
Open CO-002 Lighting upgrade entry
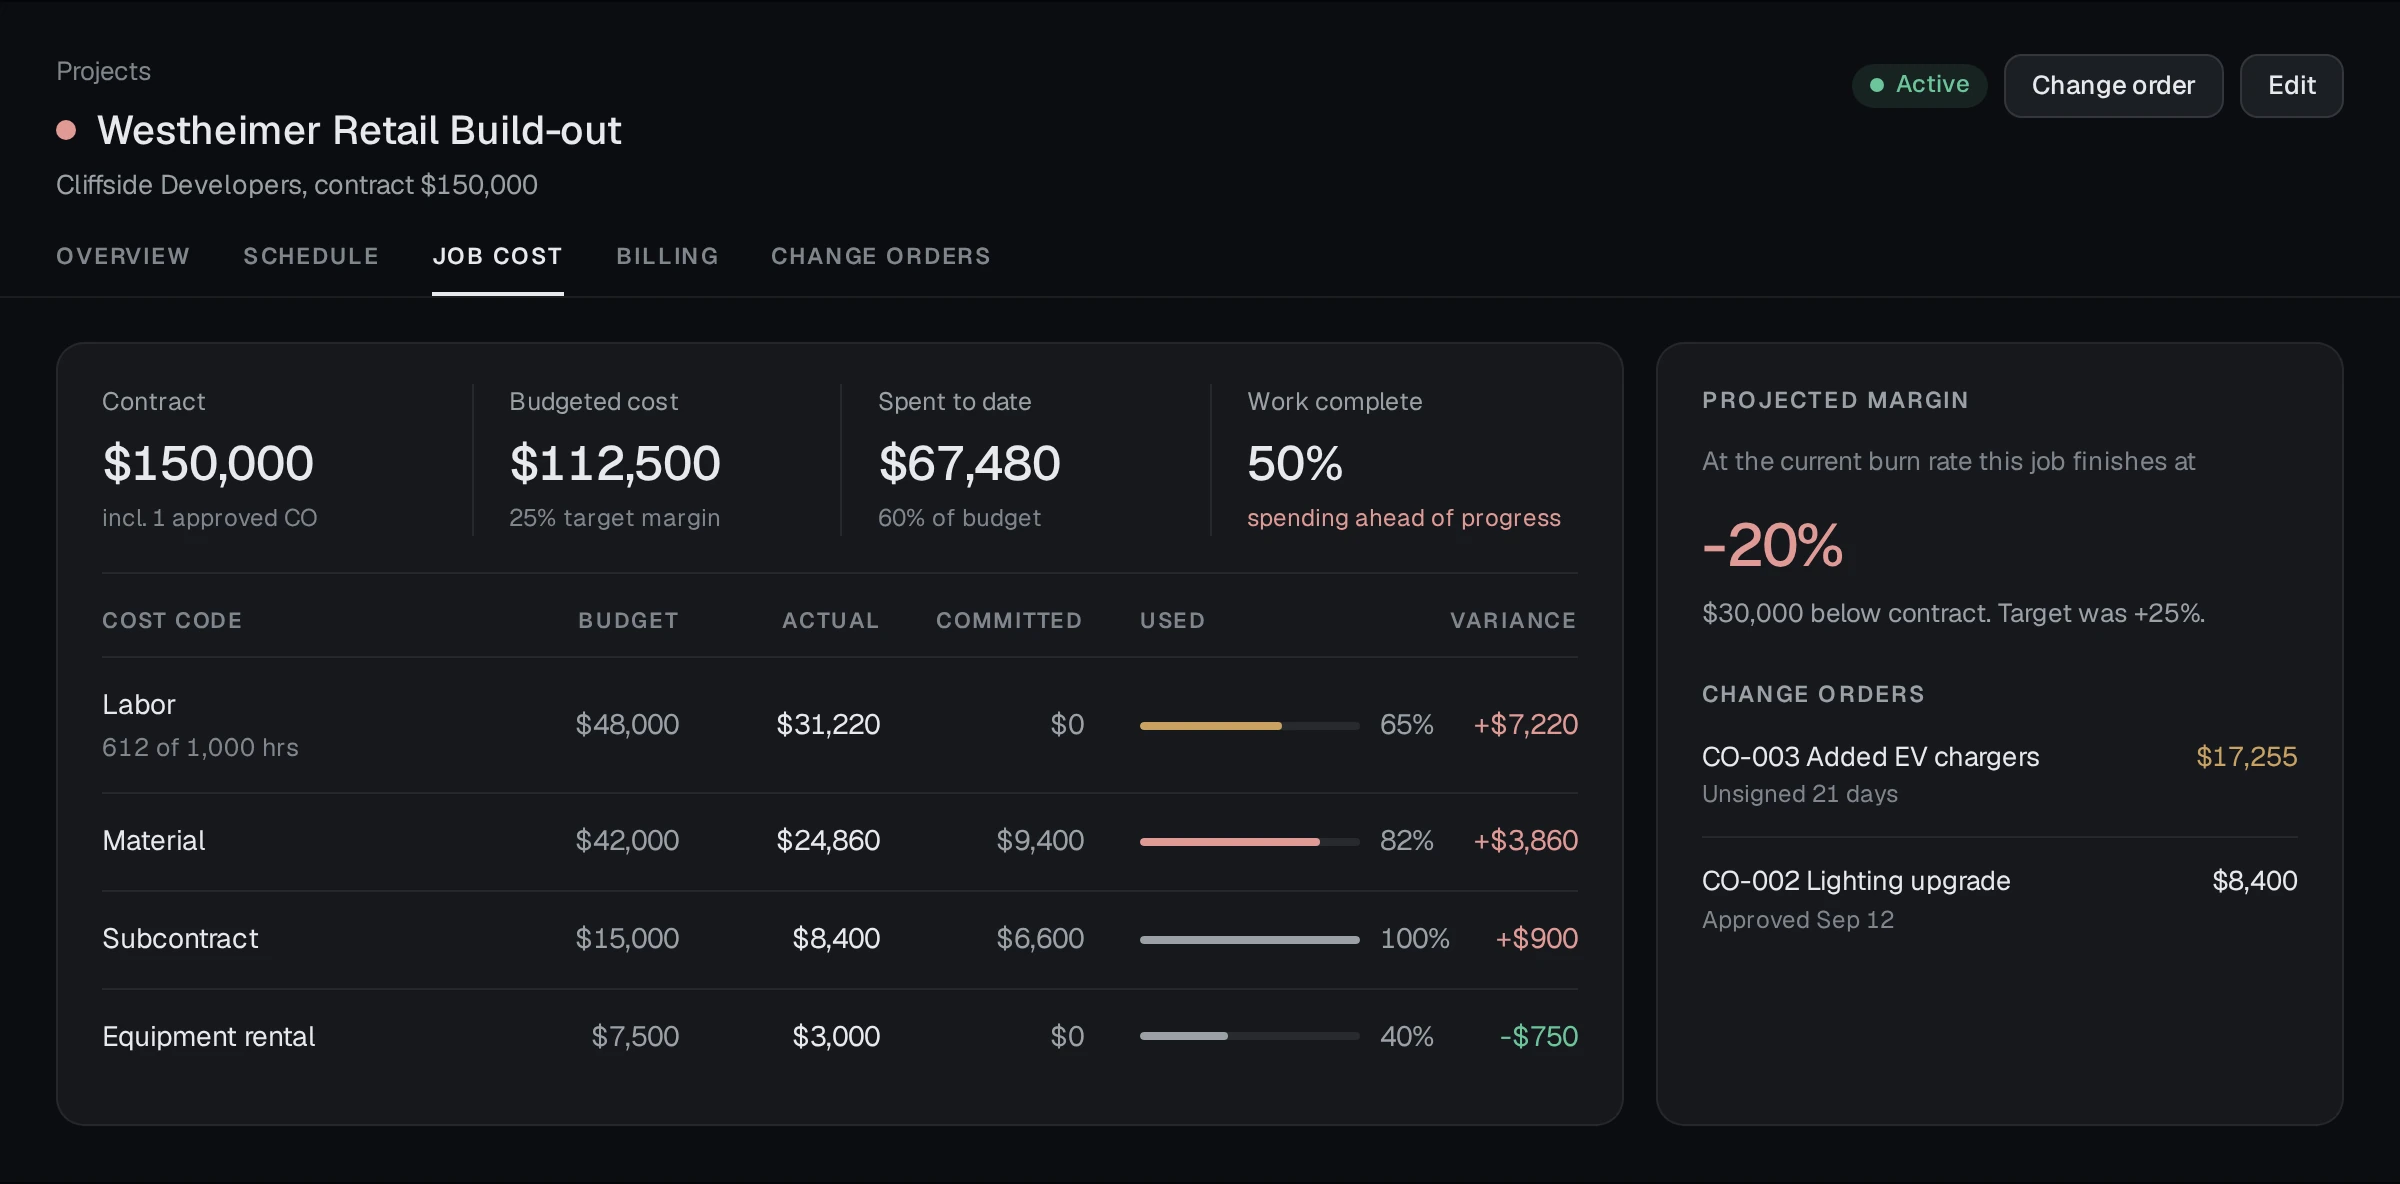[x=1999, y=899]
